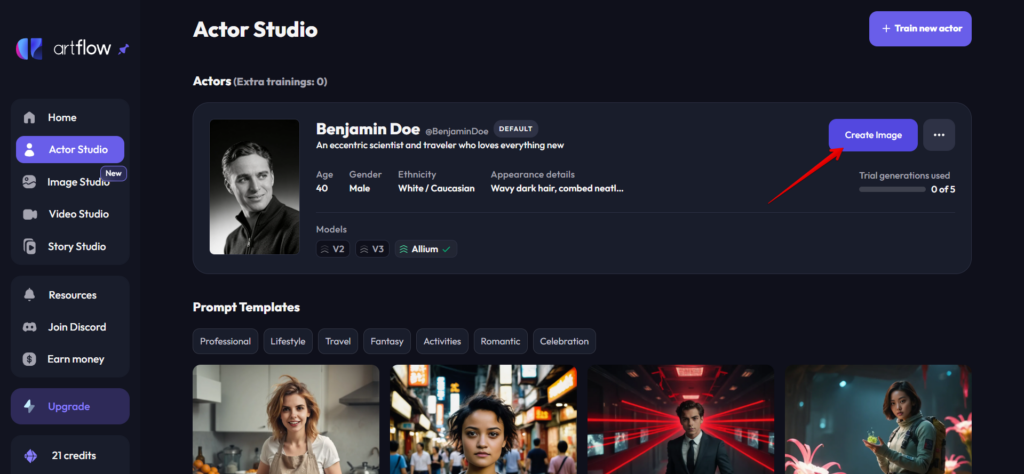This screenshot has height=474, width=1024.
Task: Click Join Discord icon
Action: (x=29, y=327)
